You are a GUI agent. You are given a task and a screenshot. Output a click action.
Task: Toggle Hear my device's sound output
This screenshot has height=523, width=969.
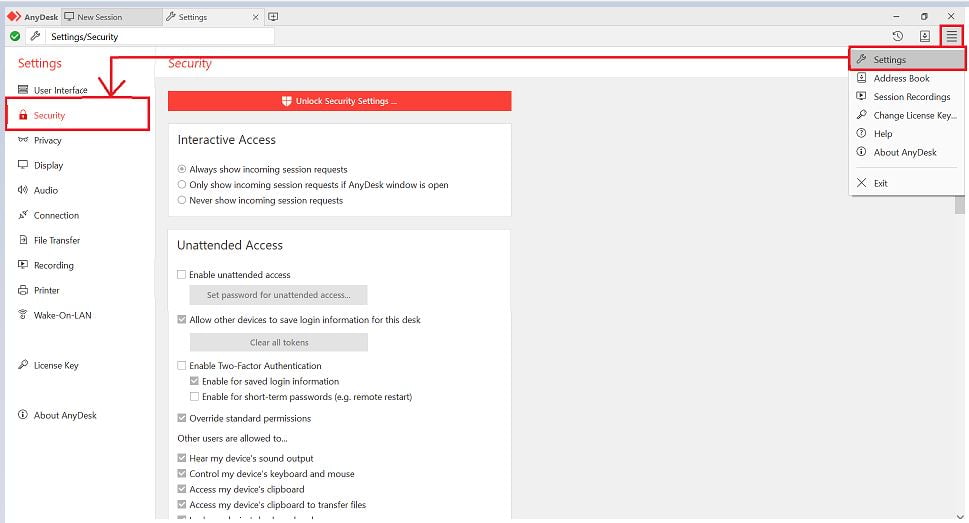(182, 458)
